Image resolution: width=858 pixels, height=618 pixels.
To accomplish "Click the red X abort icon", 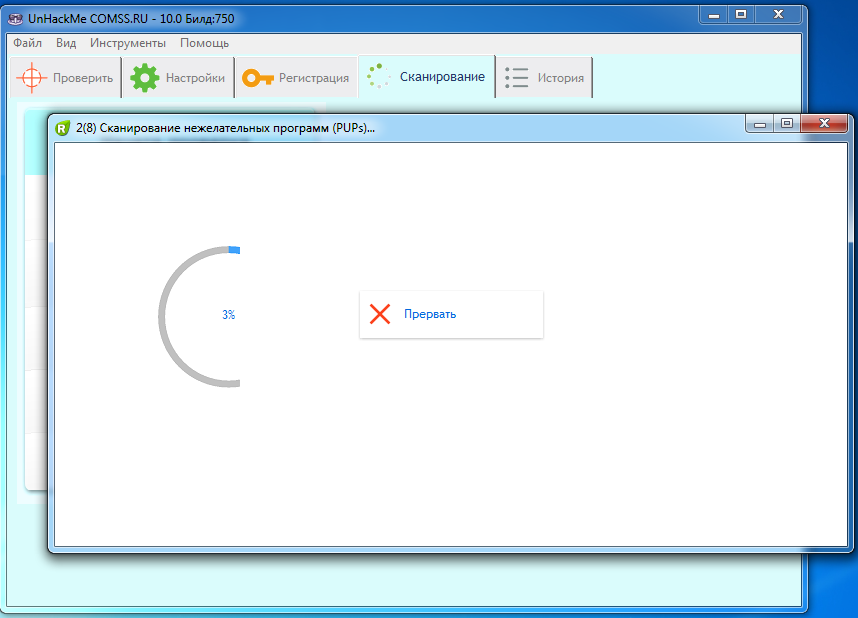I will point(380,314).
